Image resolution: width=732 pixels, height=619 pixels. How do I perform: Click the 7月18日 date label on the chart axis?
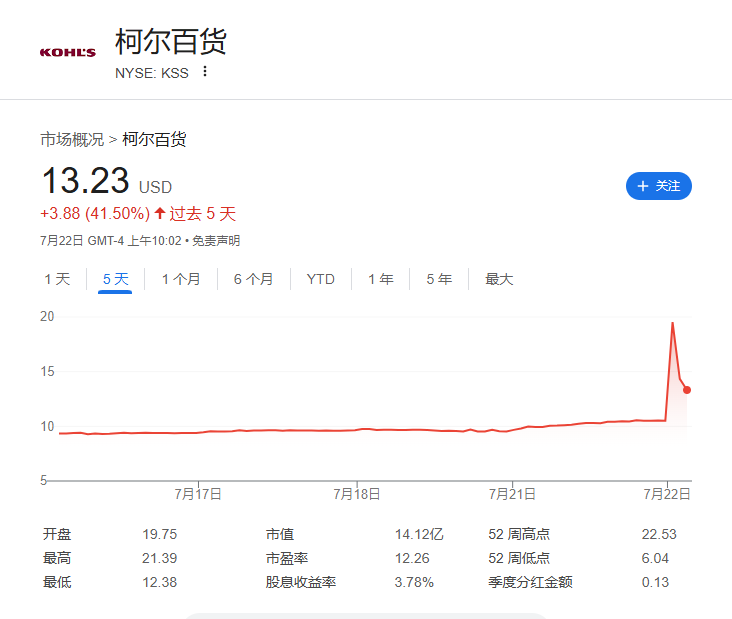(x=357, y=494)
